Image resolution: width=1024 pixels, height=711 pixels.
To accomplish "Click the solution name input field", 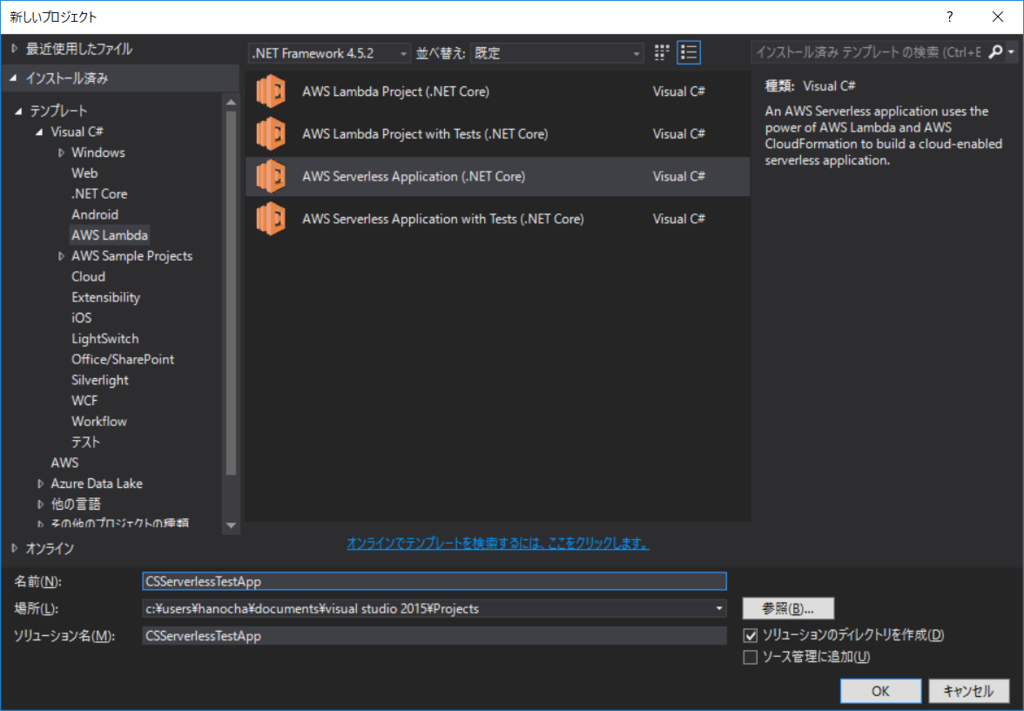I will pyautogui.click(x=434, y=636).
